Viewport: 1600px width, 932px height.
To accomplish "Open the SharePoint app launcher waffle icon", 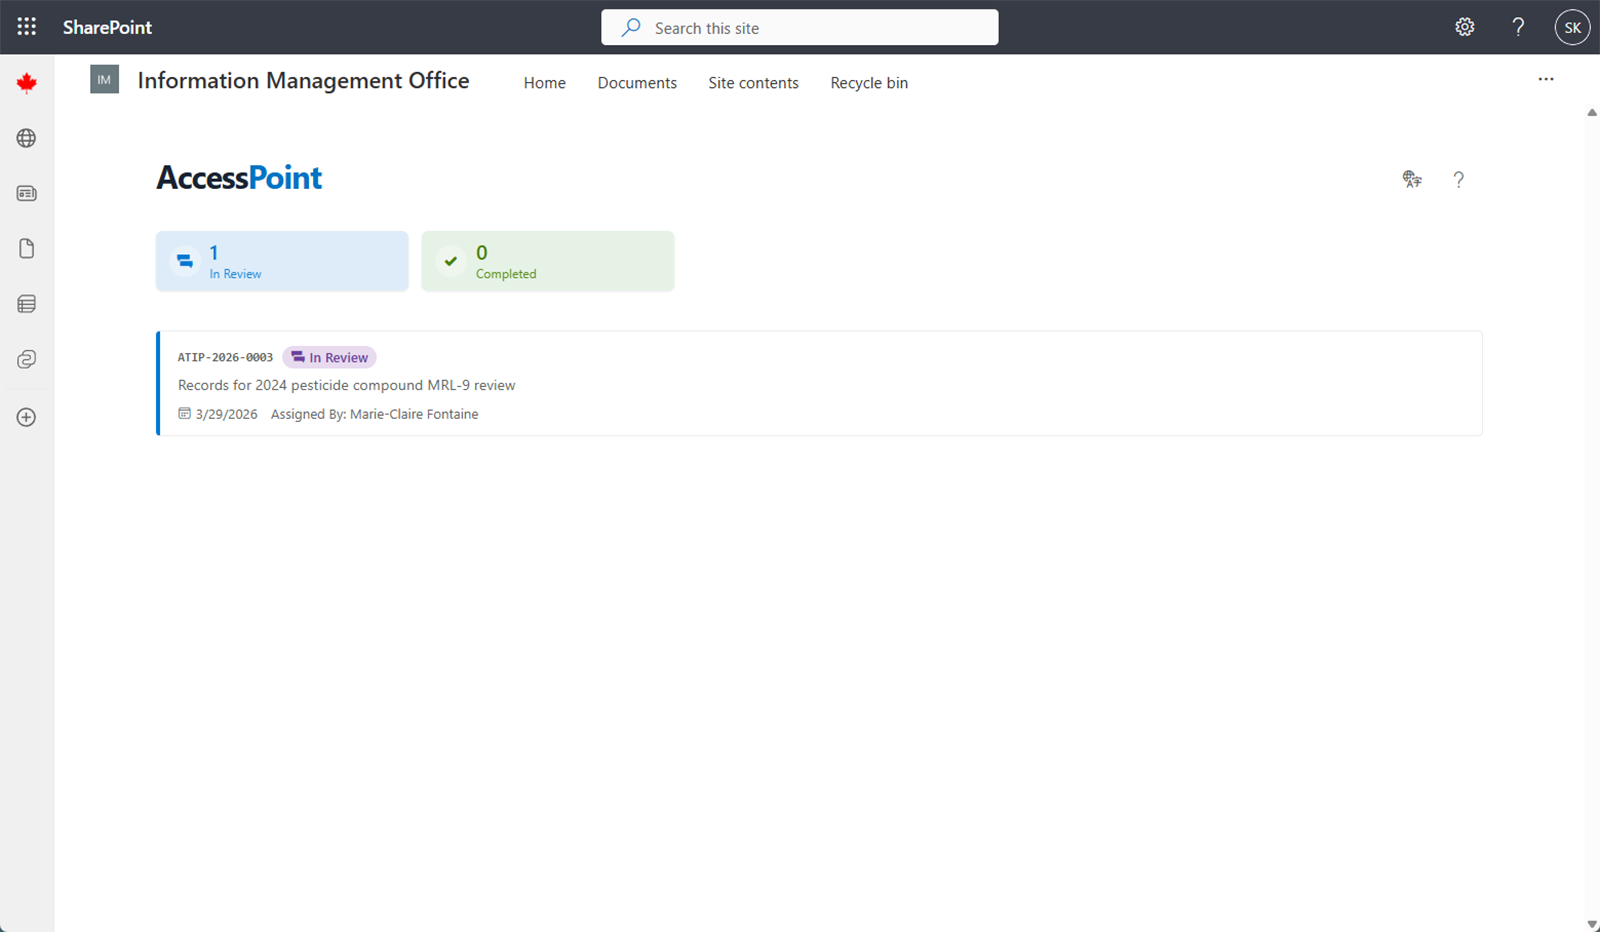I will [x=26, y=27].
